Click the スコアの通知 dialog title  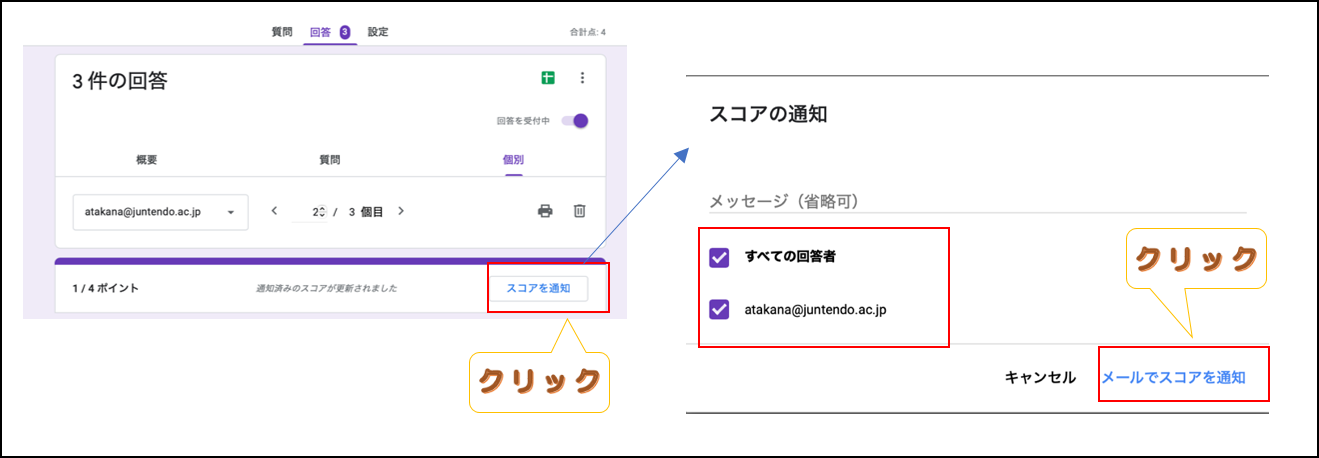(768, 114)
